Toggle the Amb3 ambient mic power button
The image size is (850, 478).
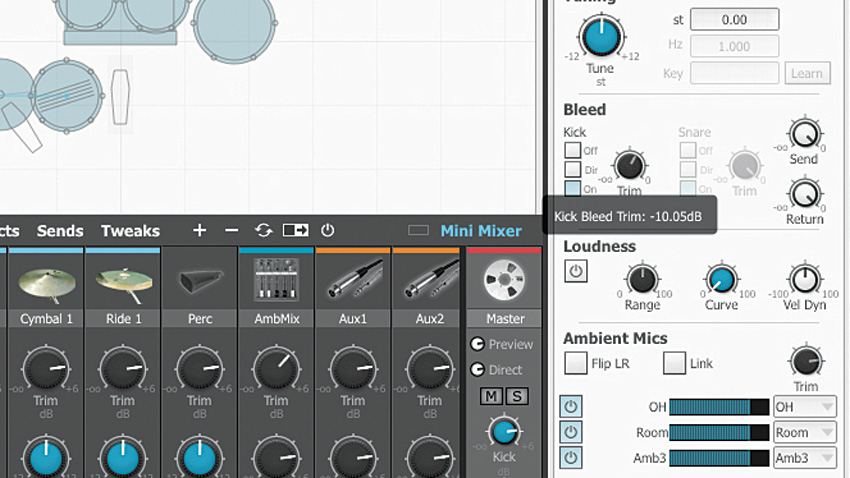coord(570,457)
